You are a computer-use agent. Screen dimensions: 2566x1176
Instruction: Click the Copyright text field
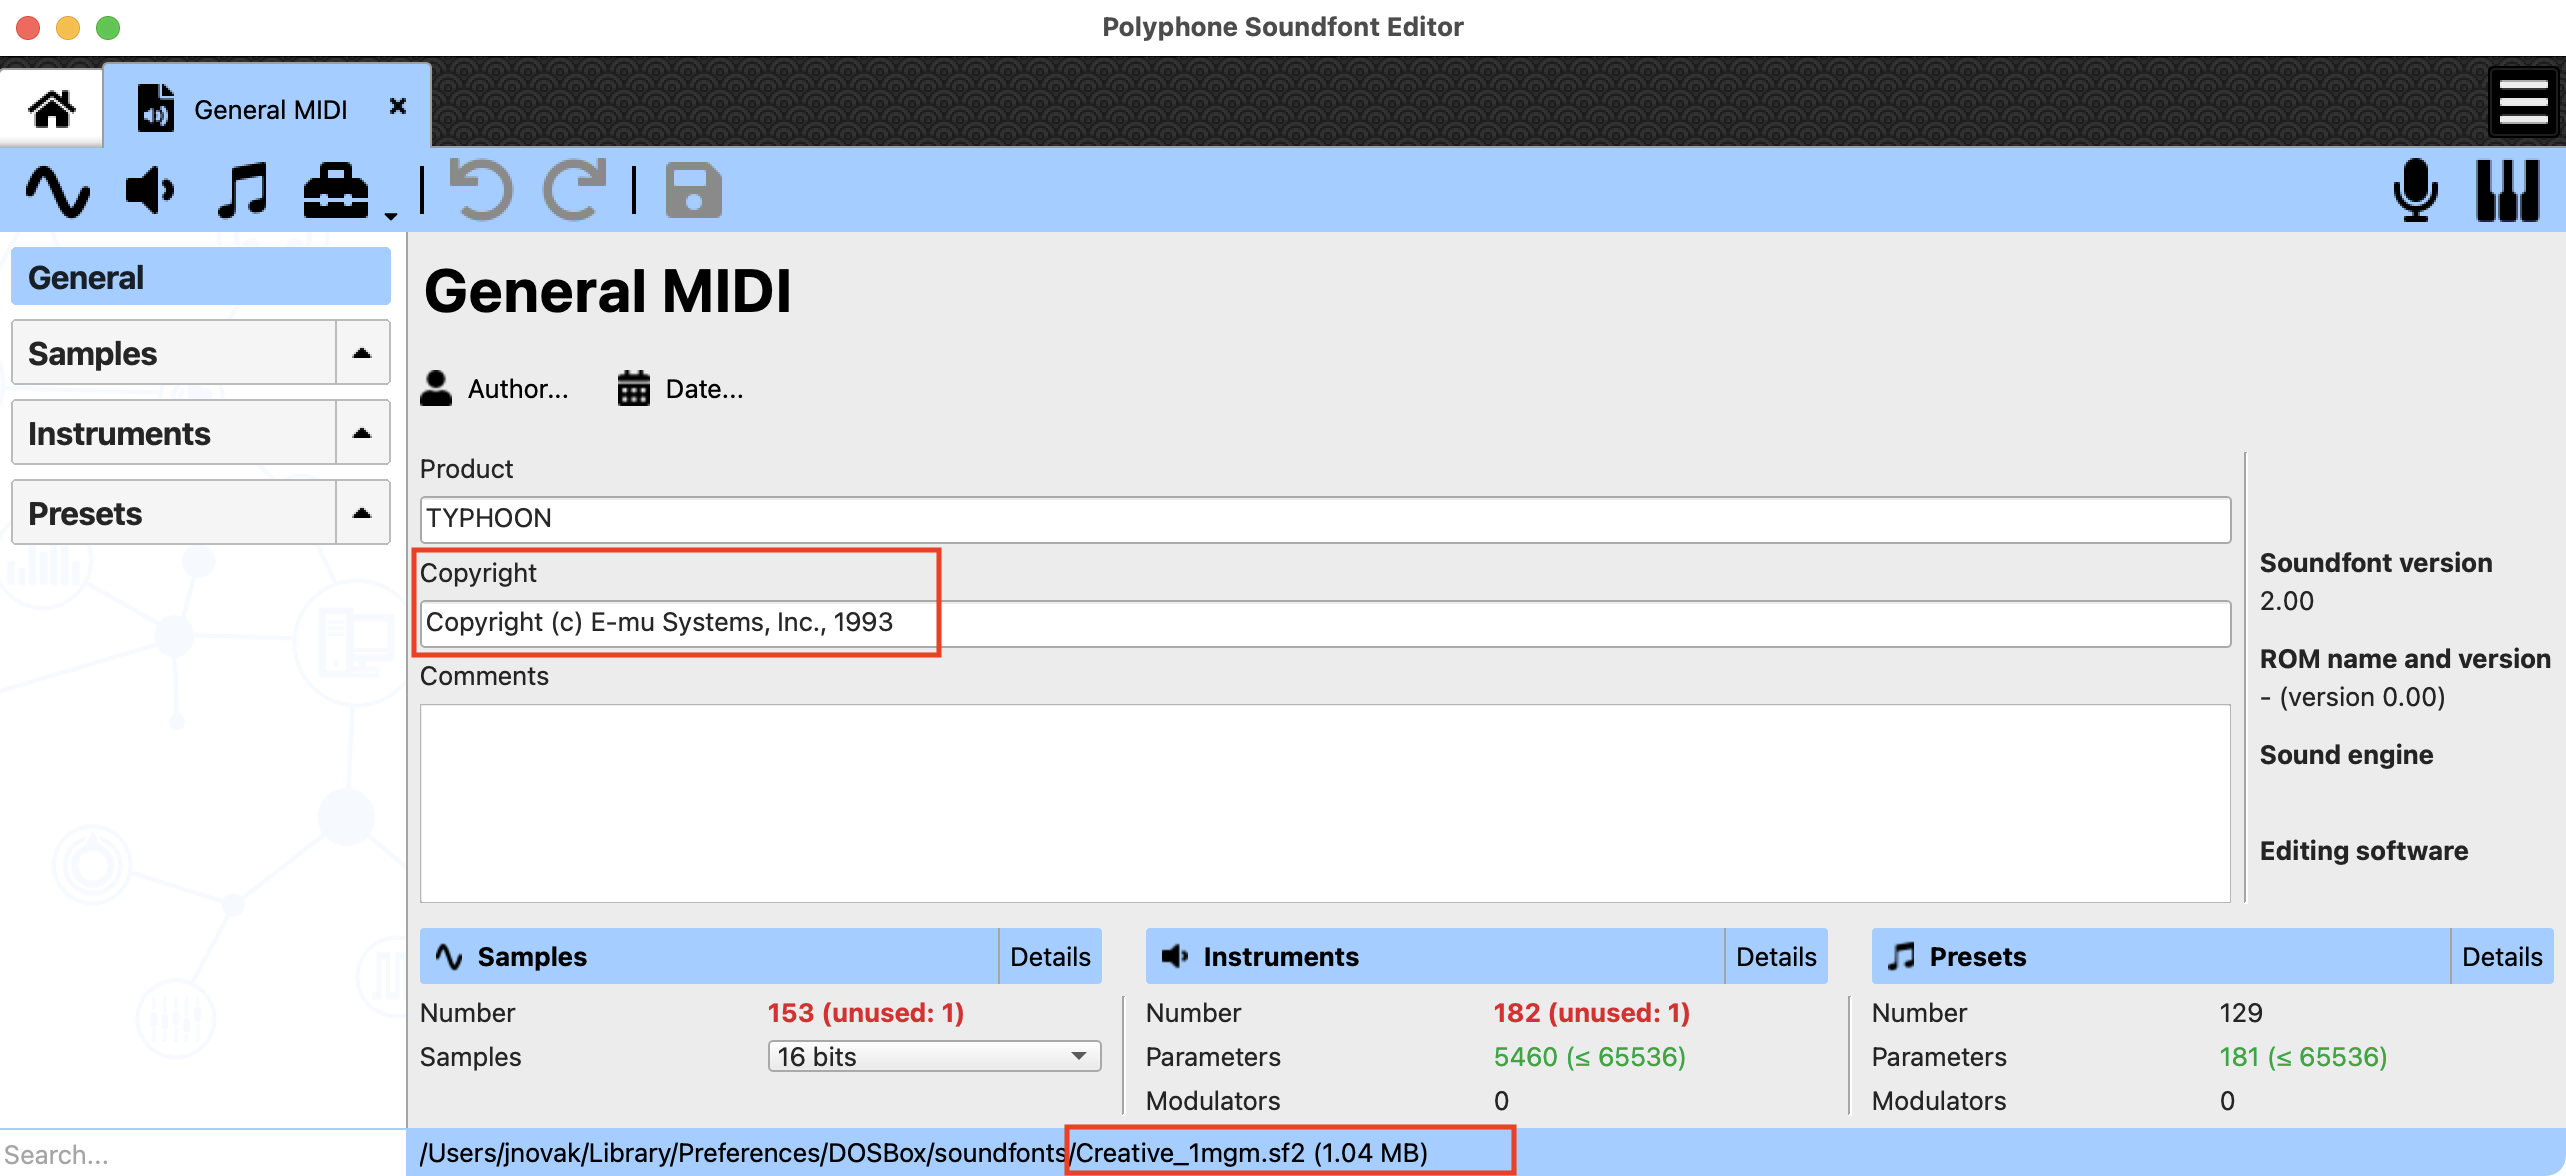(1325, 623)
